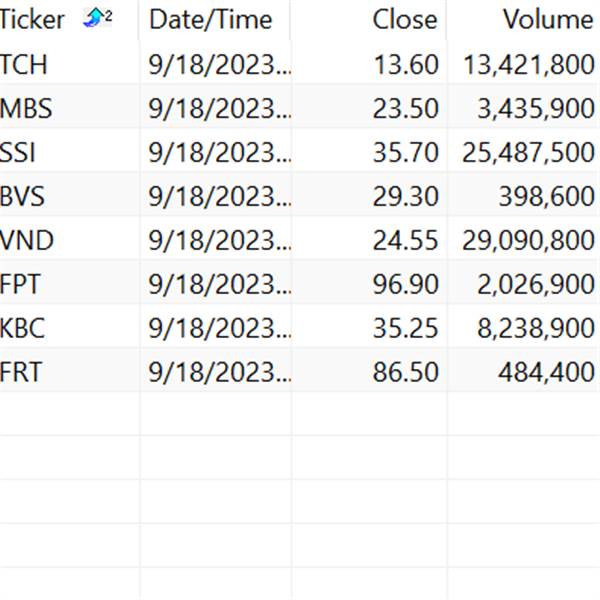Select the FRT ticker row
Viewport: 600px width, 600px height.
(22, 373)
